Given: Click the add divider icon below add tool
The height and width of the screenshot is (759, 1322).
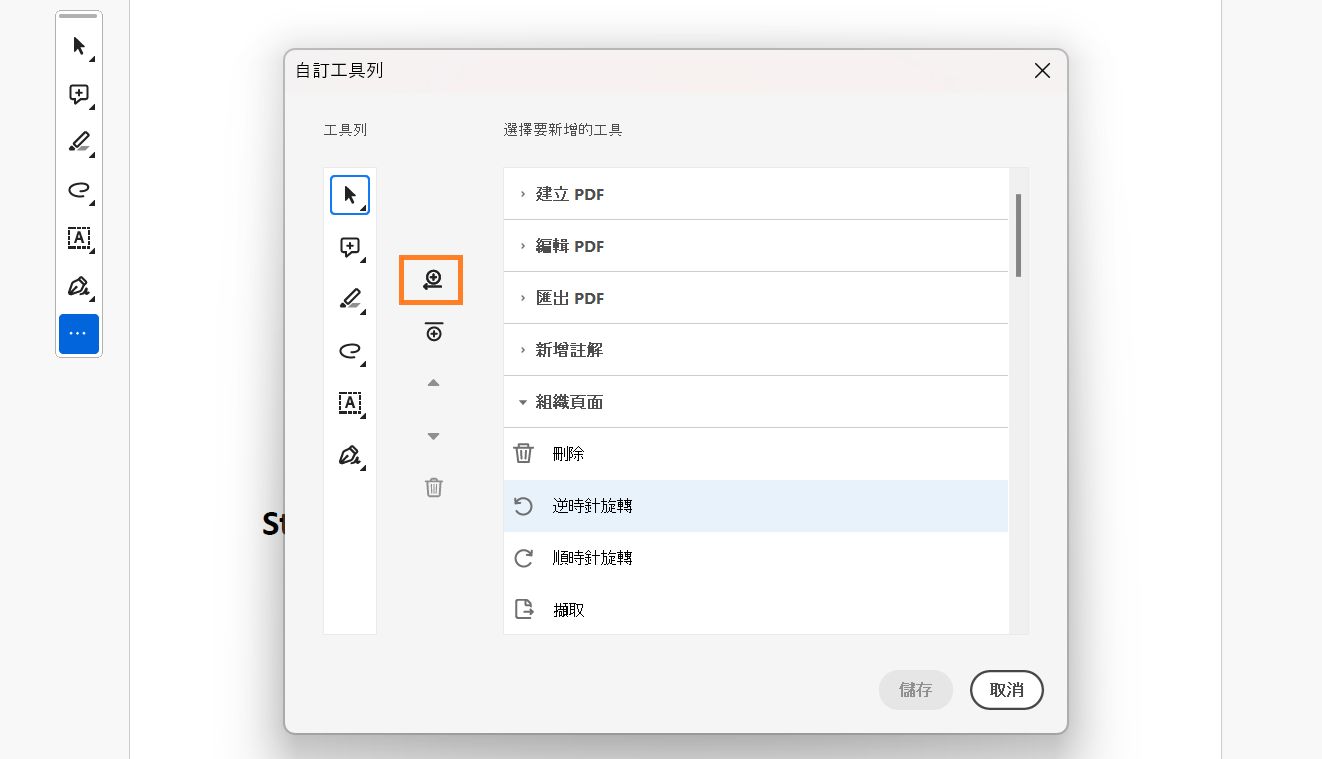Looking at the screenshot, I should pyautogui.click(x=432, y=331).
